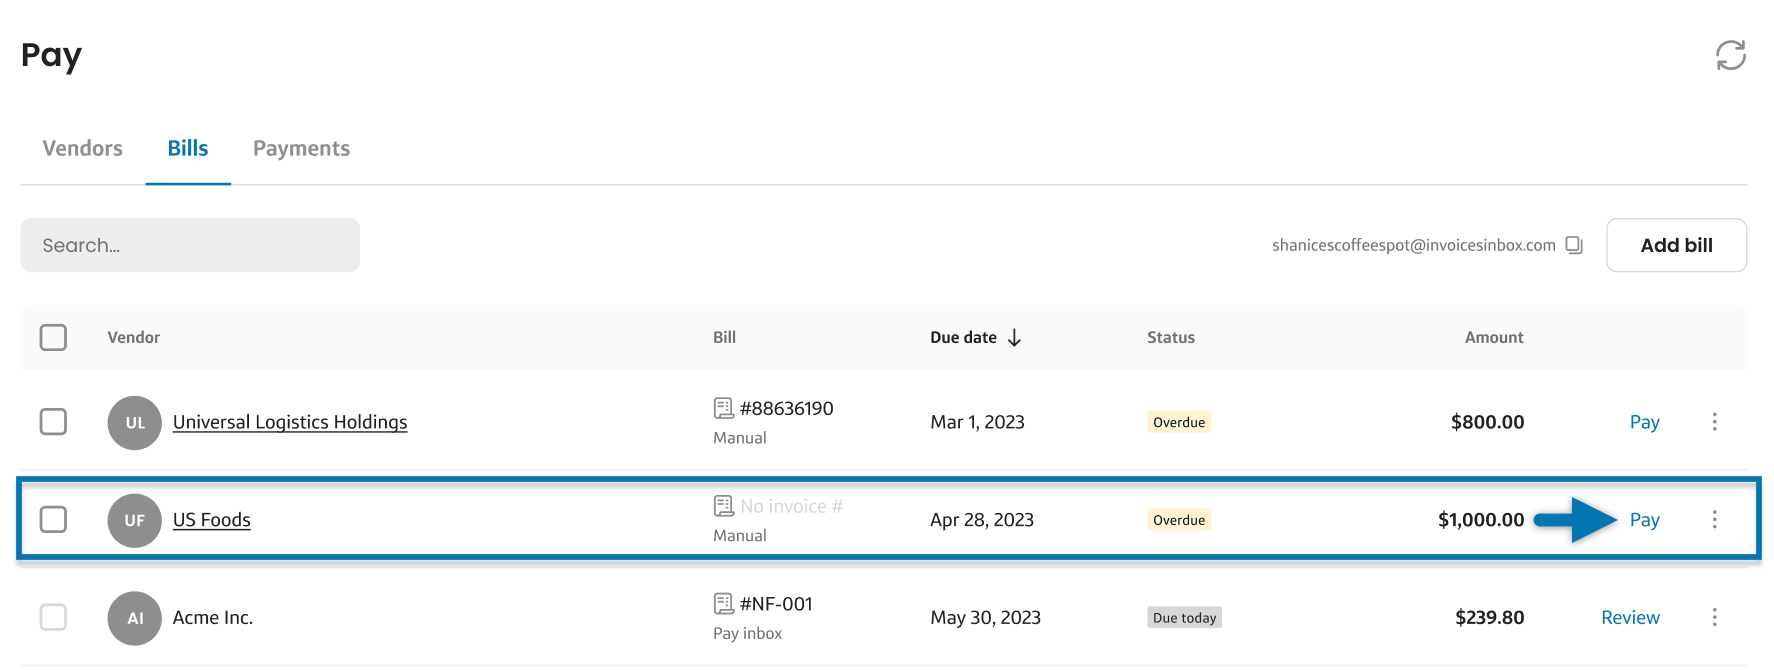This screenshot has height=670, width=1774.
Task: Click the refresh icon beside Pay heading
Action: pos(1731,55)
